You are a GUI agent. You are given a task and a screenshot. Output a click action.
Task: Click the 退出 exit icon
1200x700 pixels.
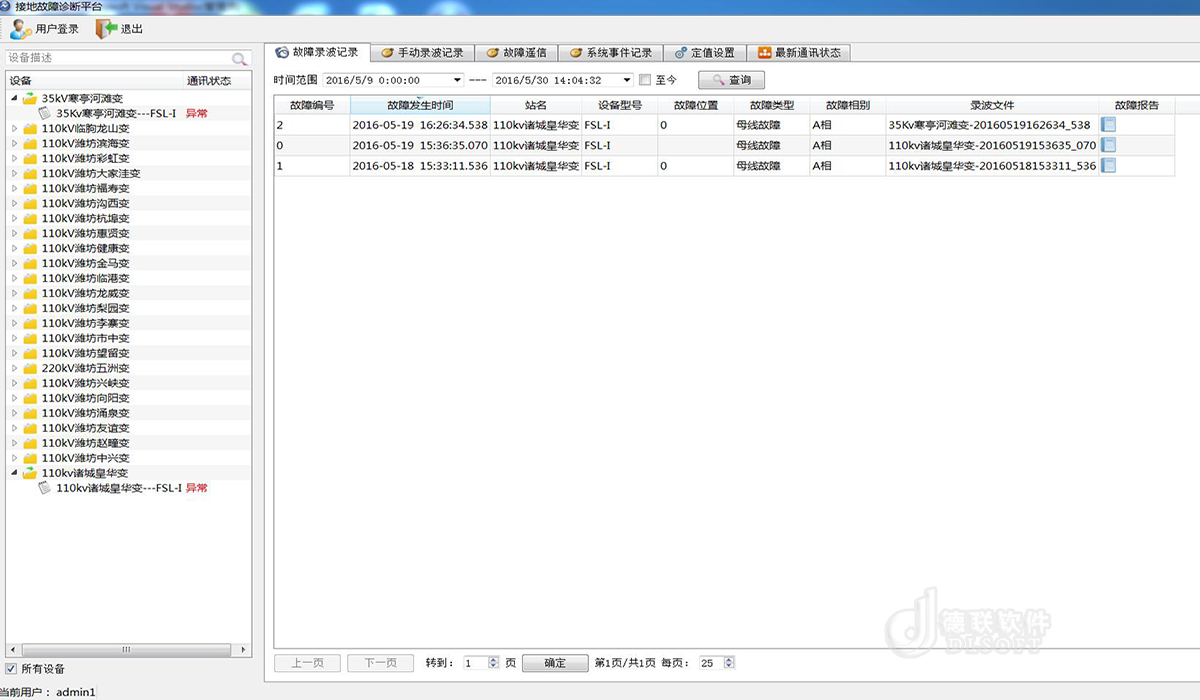coord(106,29)
